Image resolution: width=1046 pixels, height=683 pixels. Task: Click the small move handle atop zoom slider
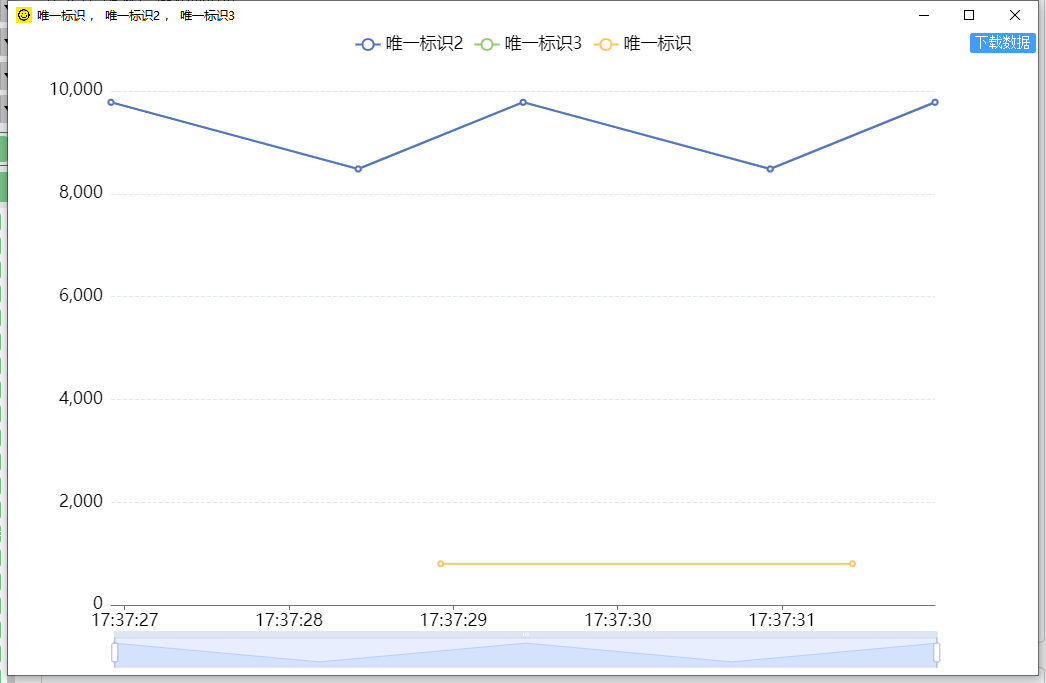[x=526, y=635]
